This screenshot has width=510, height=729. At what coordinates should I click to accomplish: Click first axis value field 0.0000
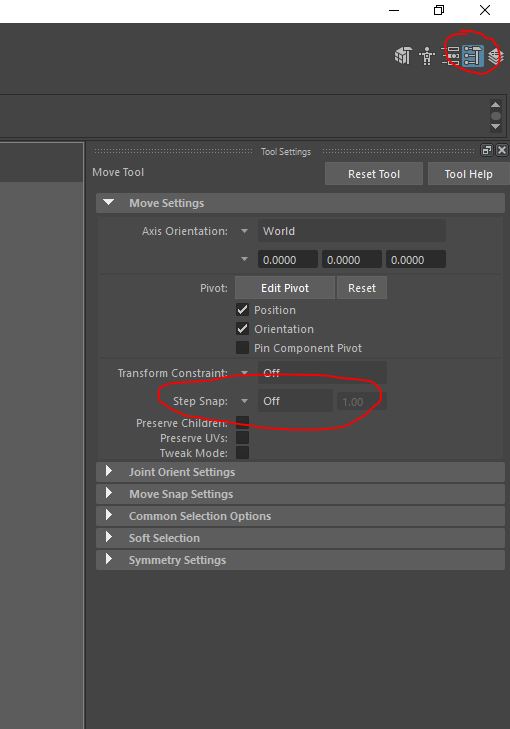tap(288, 259)
